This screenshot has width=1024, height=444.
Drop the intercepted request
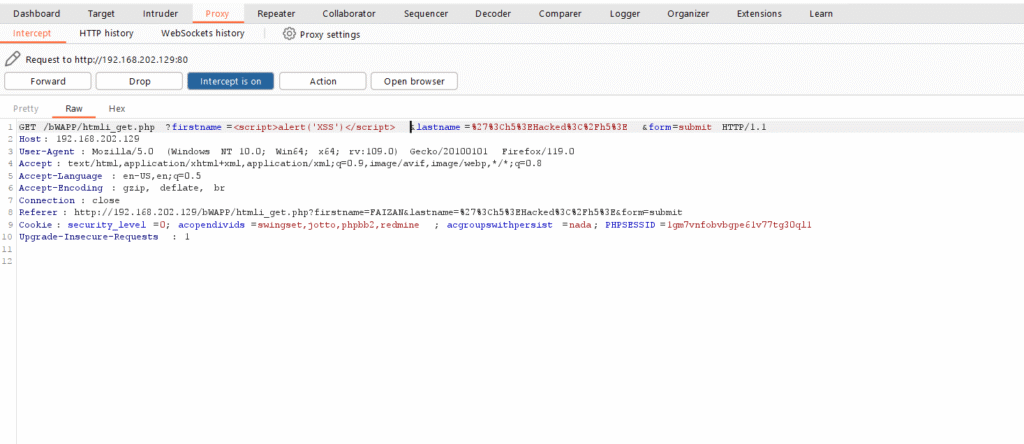(139, 82)
